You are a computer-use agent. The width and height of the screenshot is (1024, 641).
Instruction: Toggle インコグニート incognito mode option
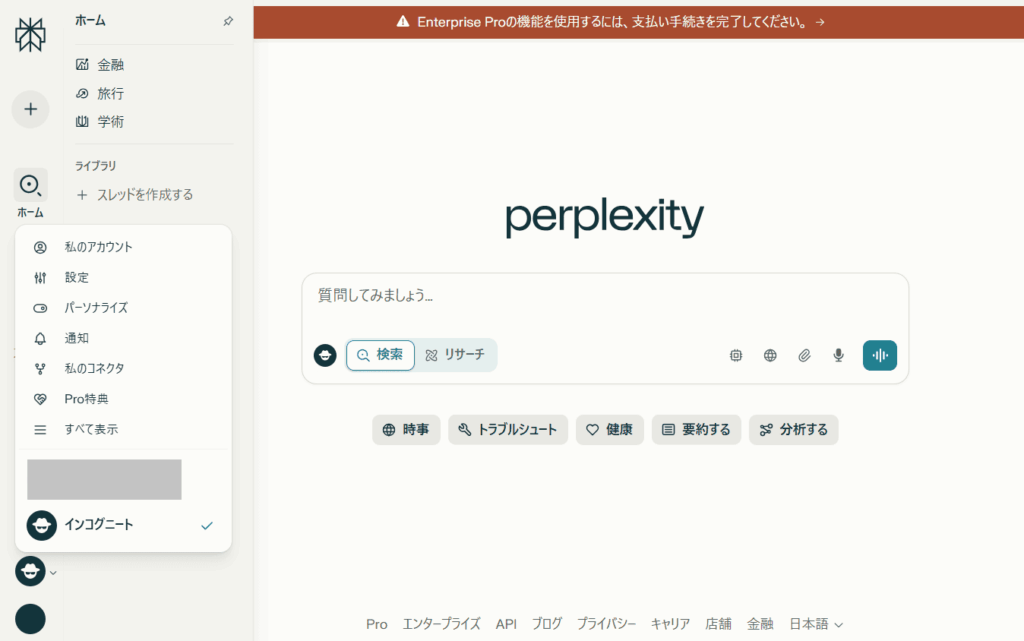(x=123, y=525)
